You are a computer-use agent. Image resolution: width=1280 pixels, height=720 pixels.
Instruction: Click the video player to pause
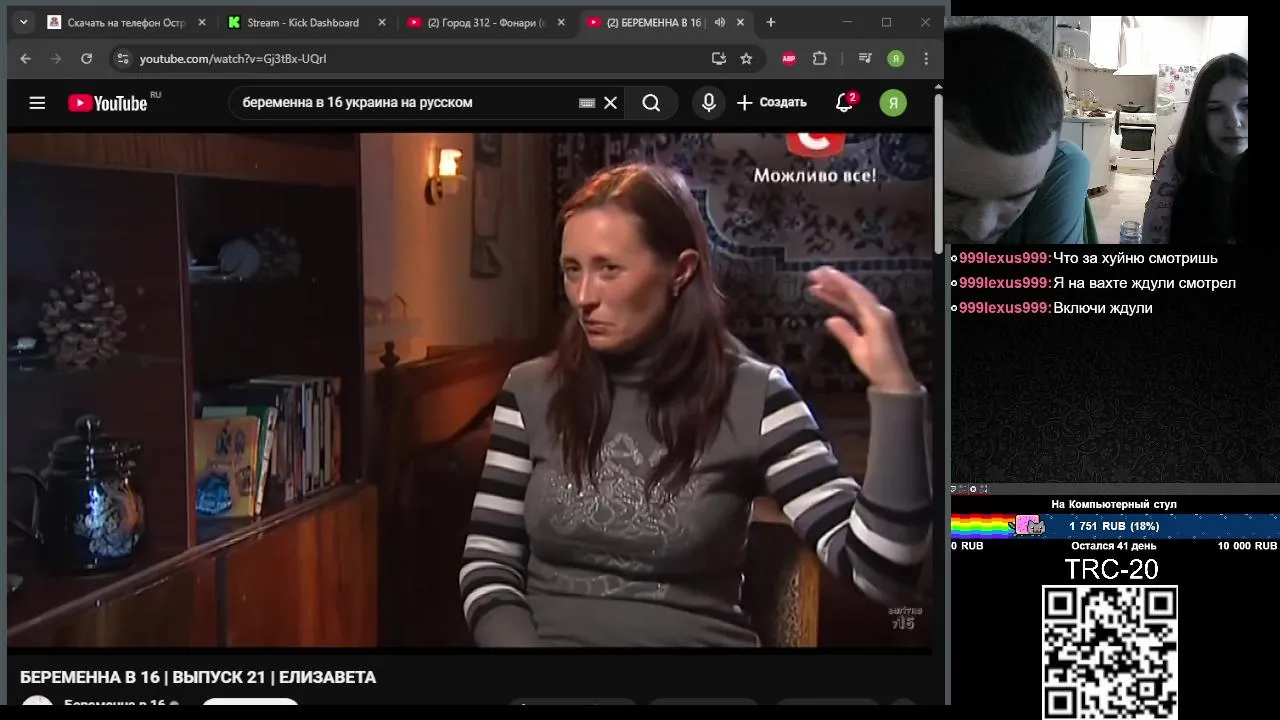(x=470, y=390)
